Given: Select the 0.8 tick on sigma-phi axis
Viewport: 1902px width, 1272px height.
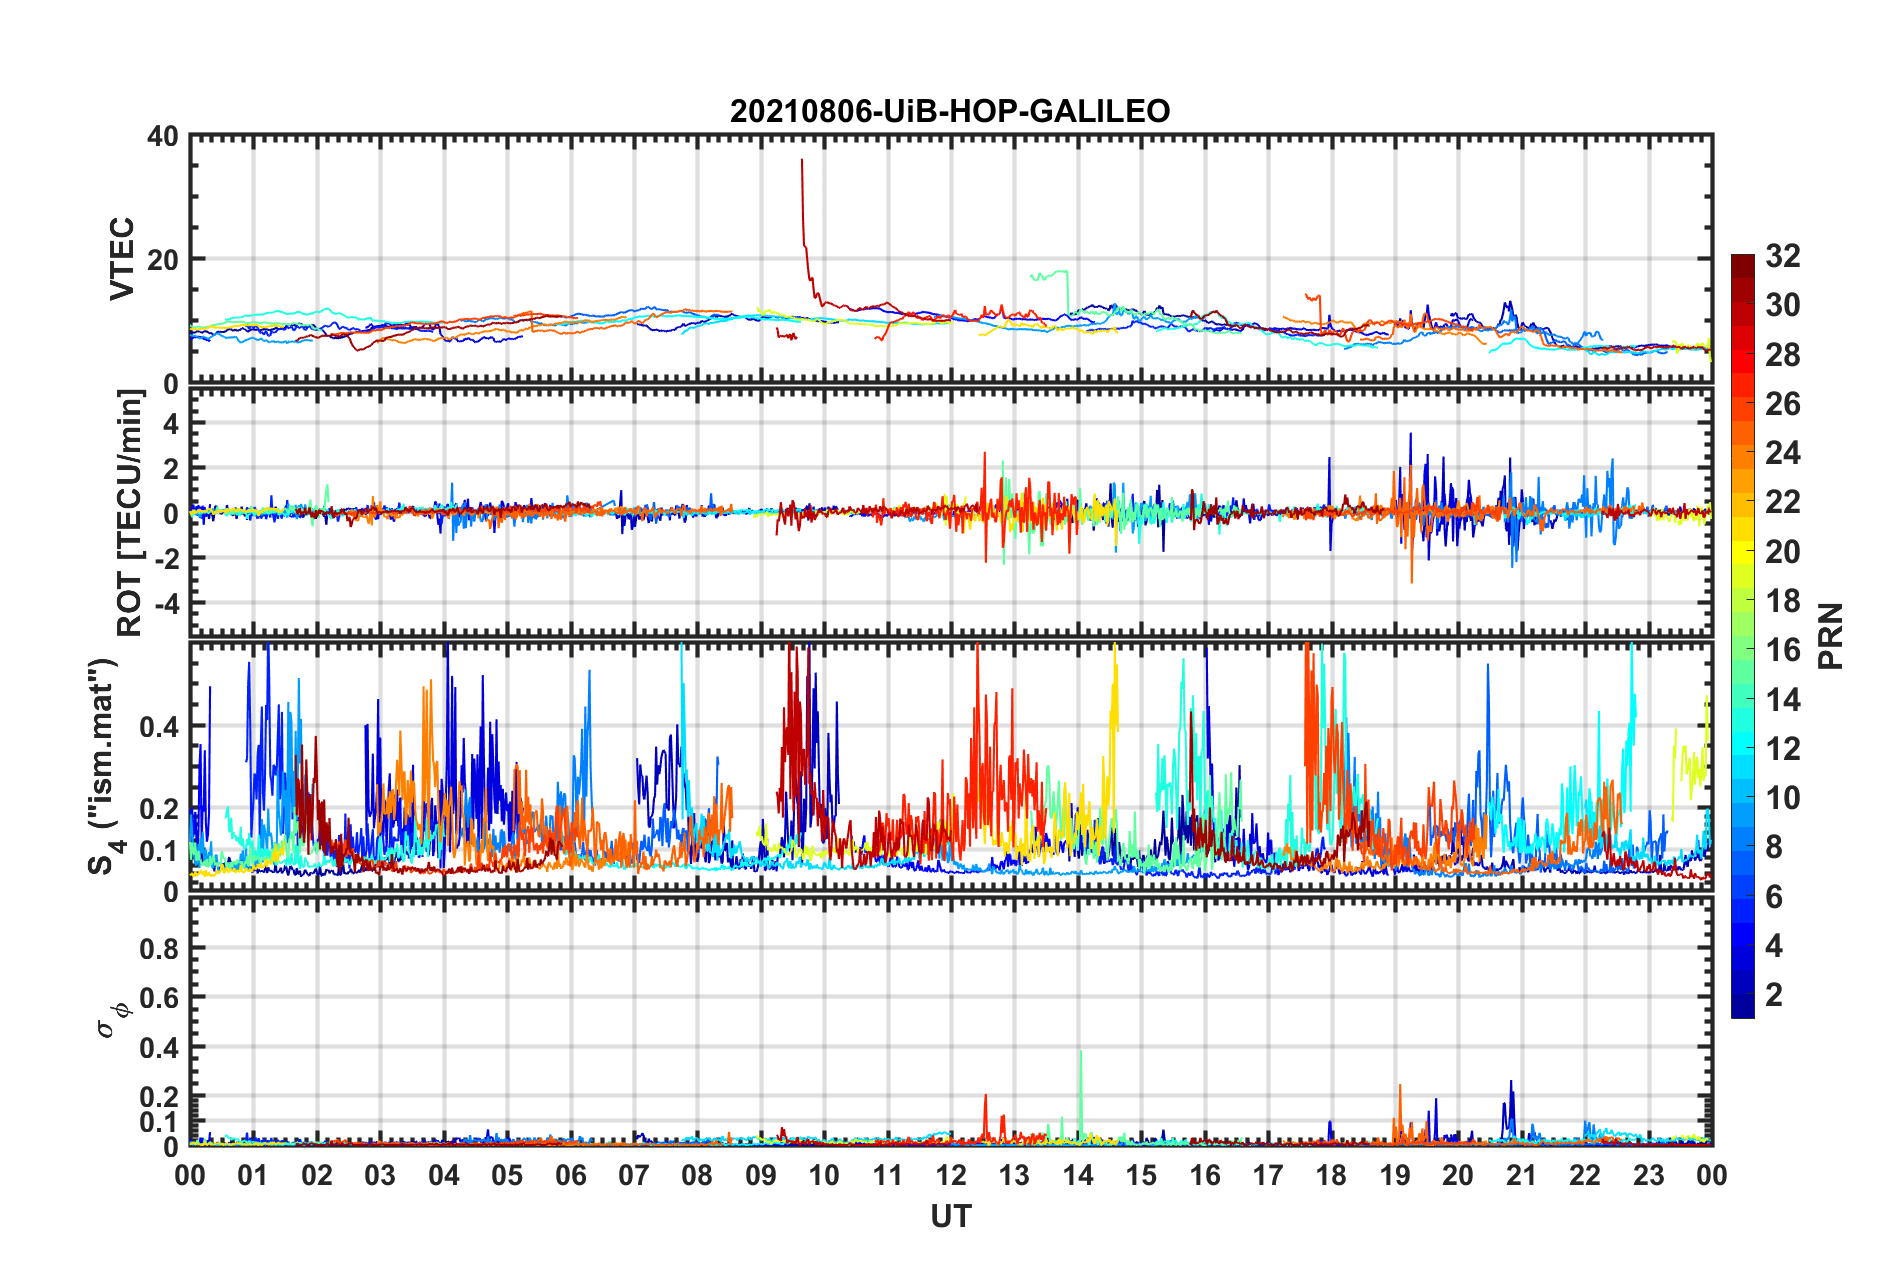Looking at the screenshot, I should coord(159,947).
